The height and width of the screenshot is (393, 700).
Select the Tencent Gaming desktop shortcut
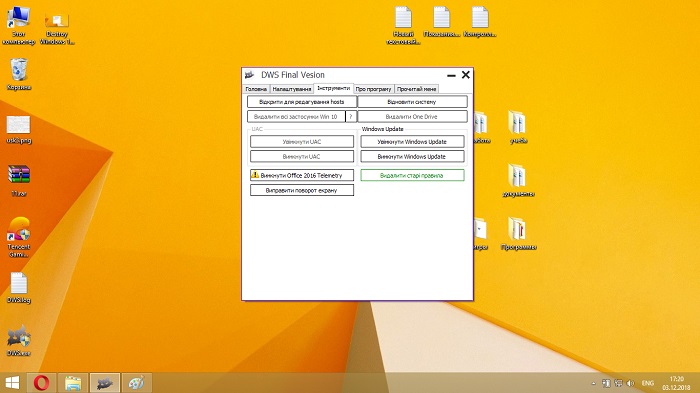coord(19,237)
